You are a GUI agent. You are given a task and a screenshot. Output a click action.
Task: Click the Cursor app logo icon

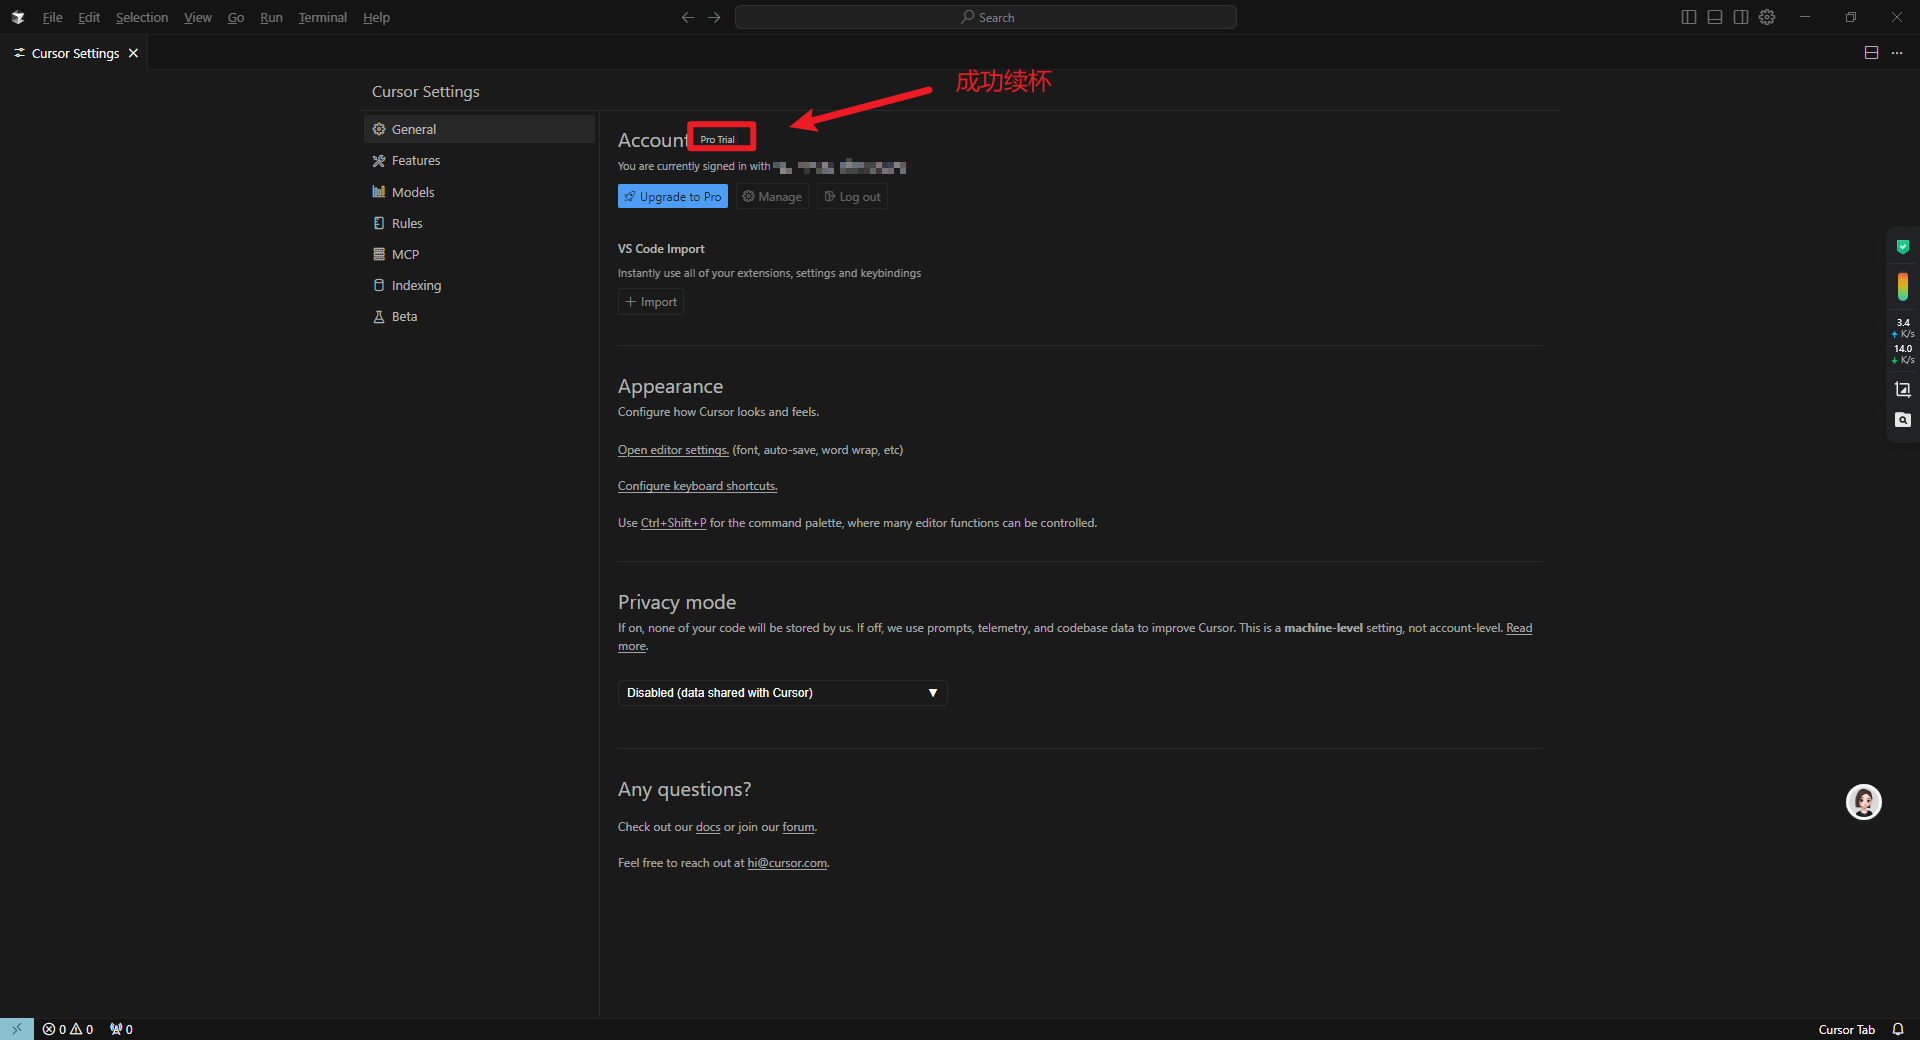(18, 17)
